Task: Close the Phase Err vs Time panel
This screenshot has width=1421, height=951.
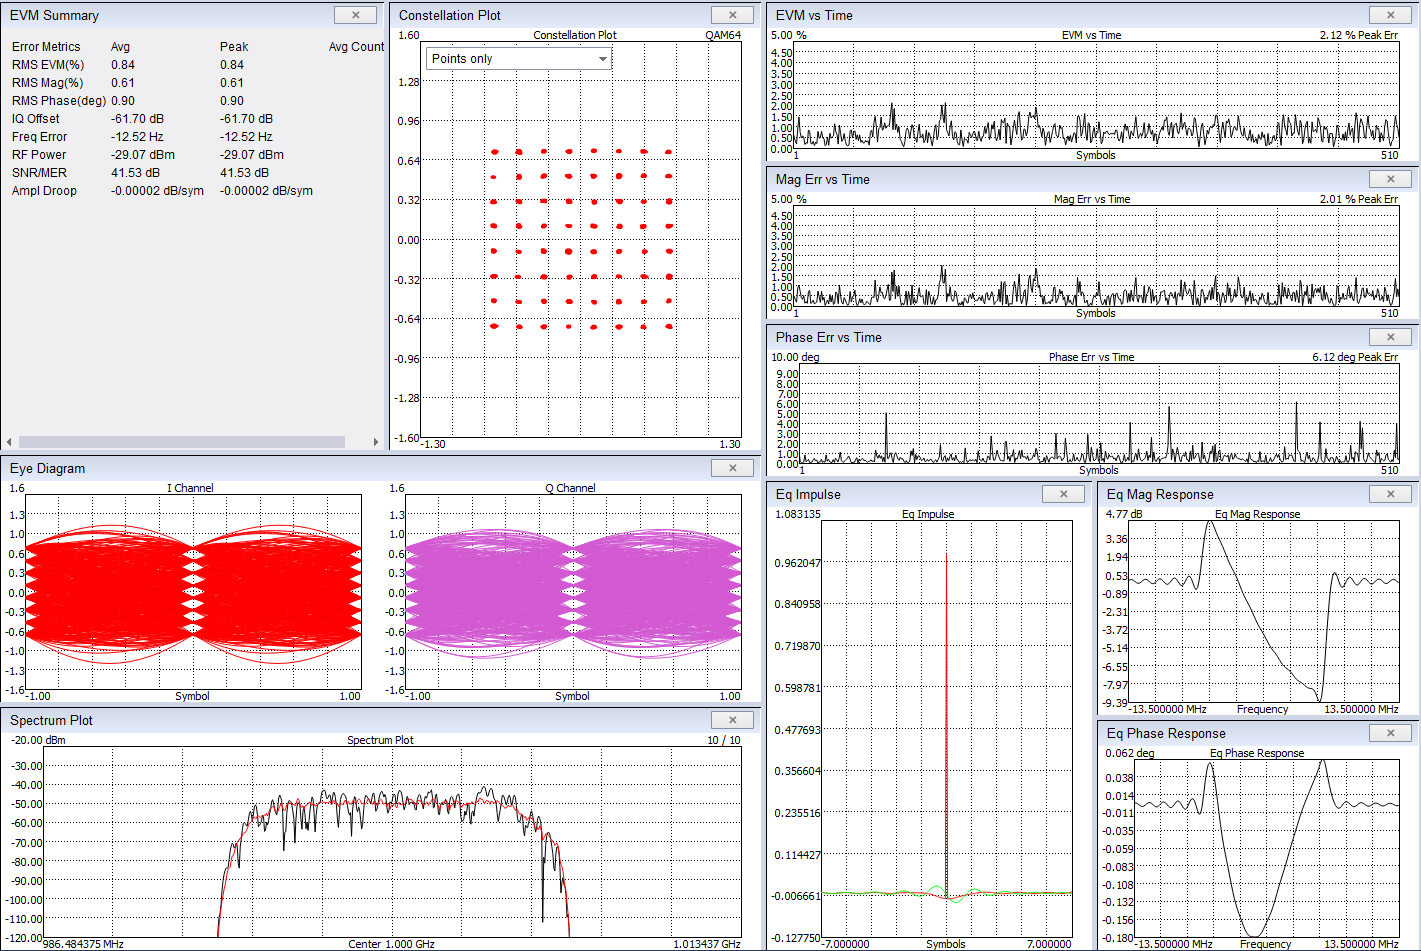Action: pyautogui.click(x=1390, y=337)
